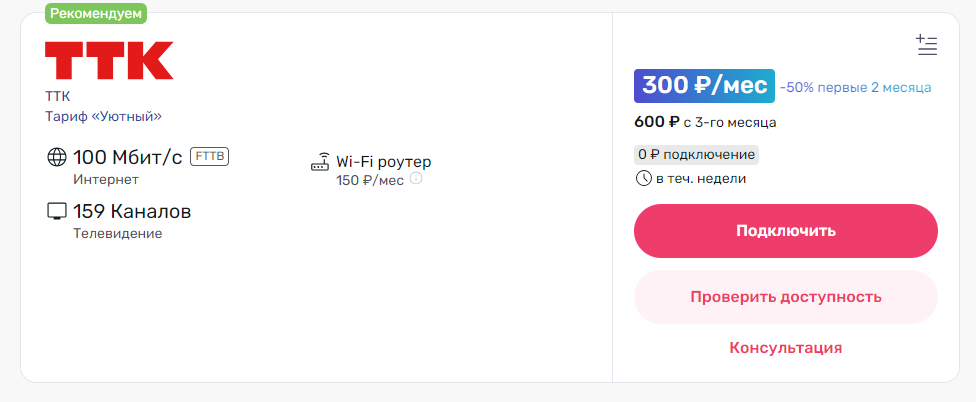Click the Проверить доступность button
The width and height of the screenshot is (976, 402).
786,297
